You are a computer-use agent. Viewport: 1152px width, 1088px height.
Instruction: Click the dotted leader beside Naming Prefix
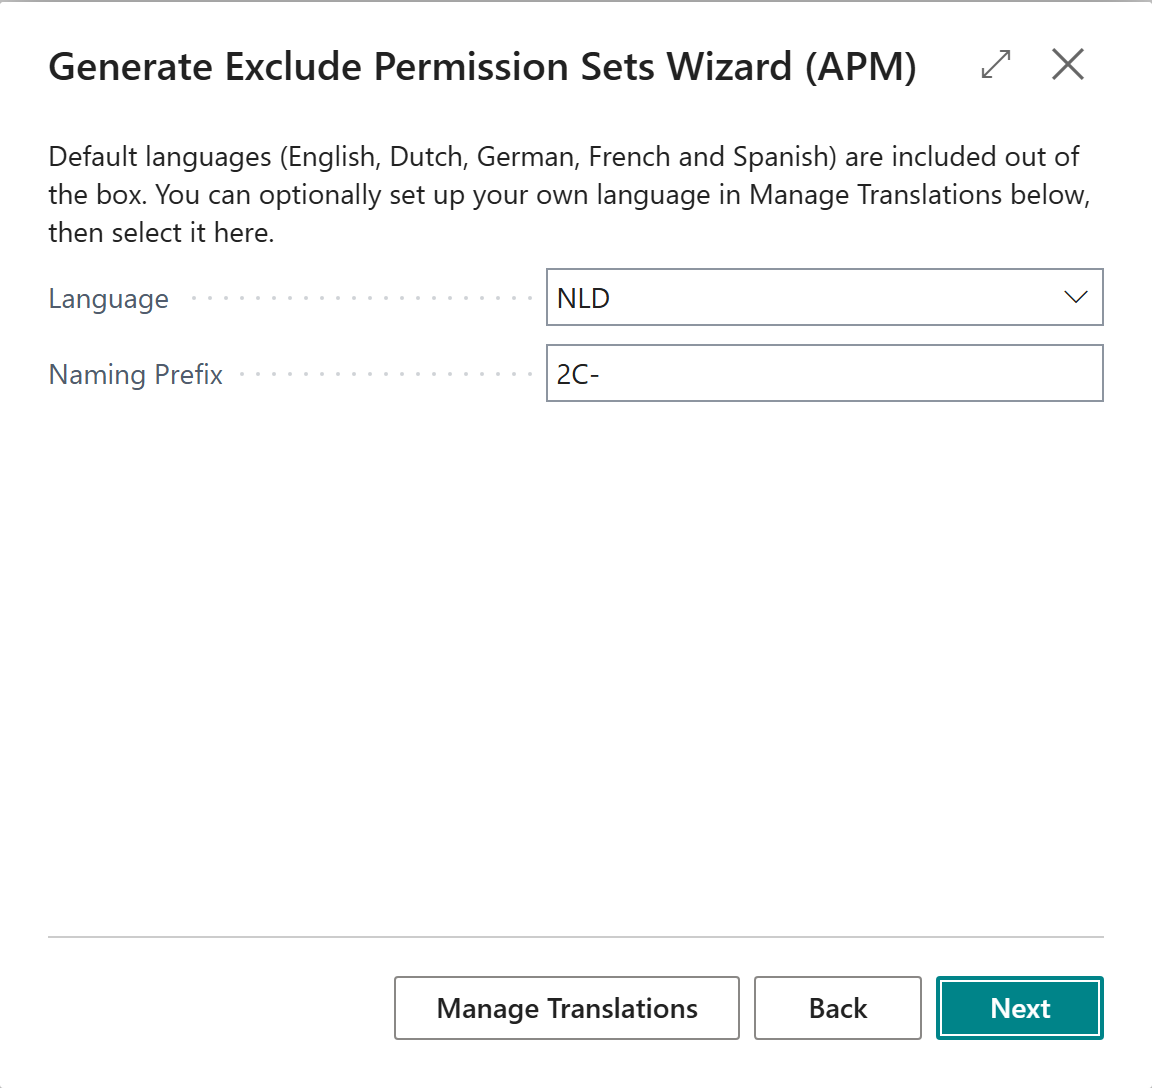pyautogui.click(x=386, y=374)
